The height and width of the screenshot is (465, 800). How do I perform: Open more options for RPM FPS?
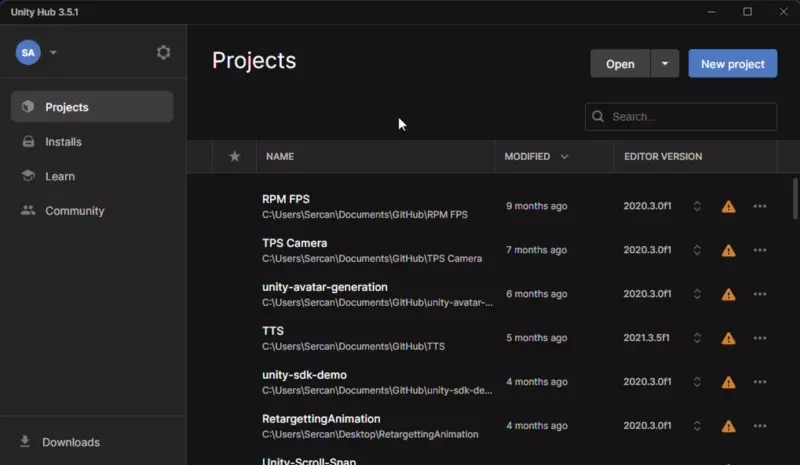point(760,206)
